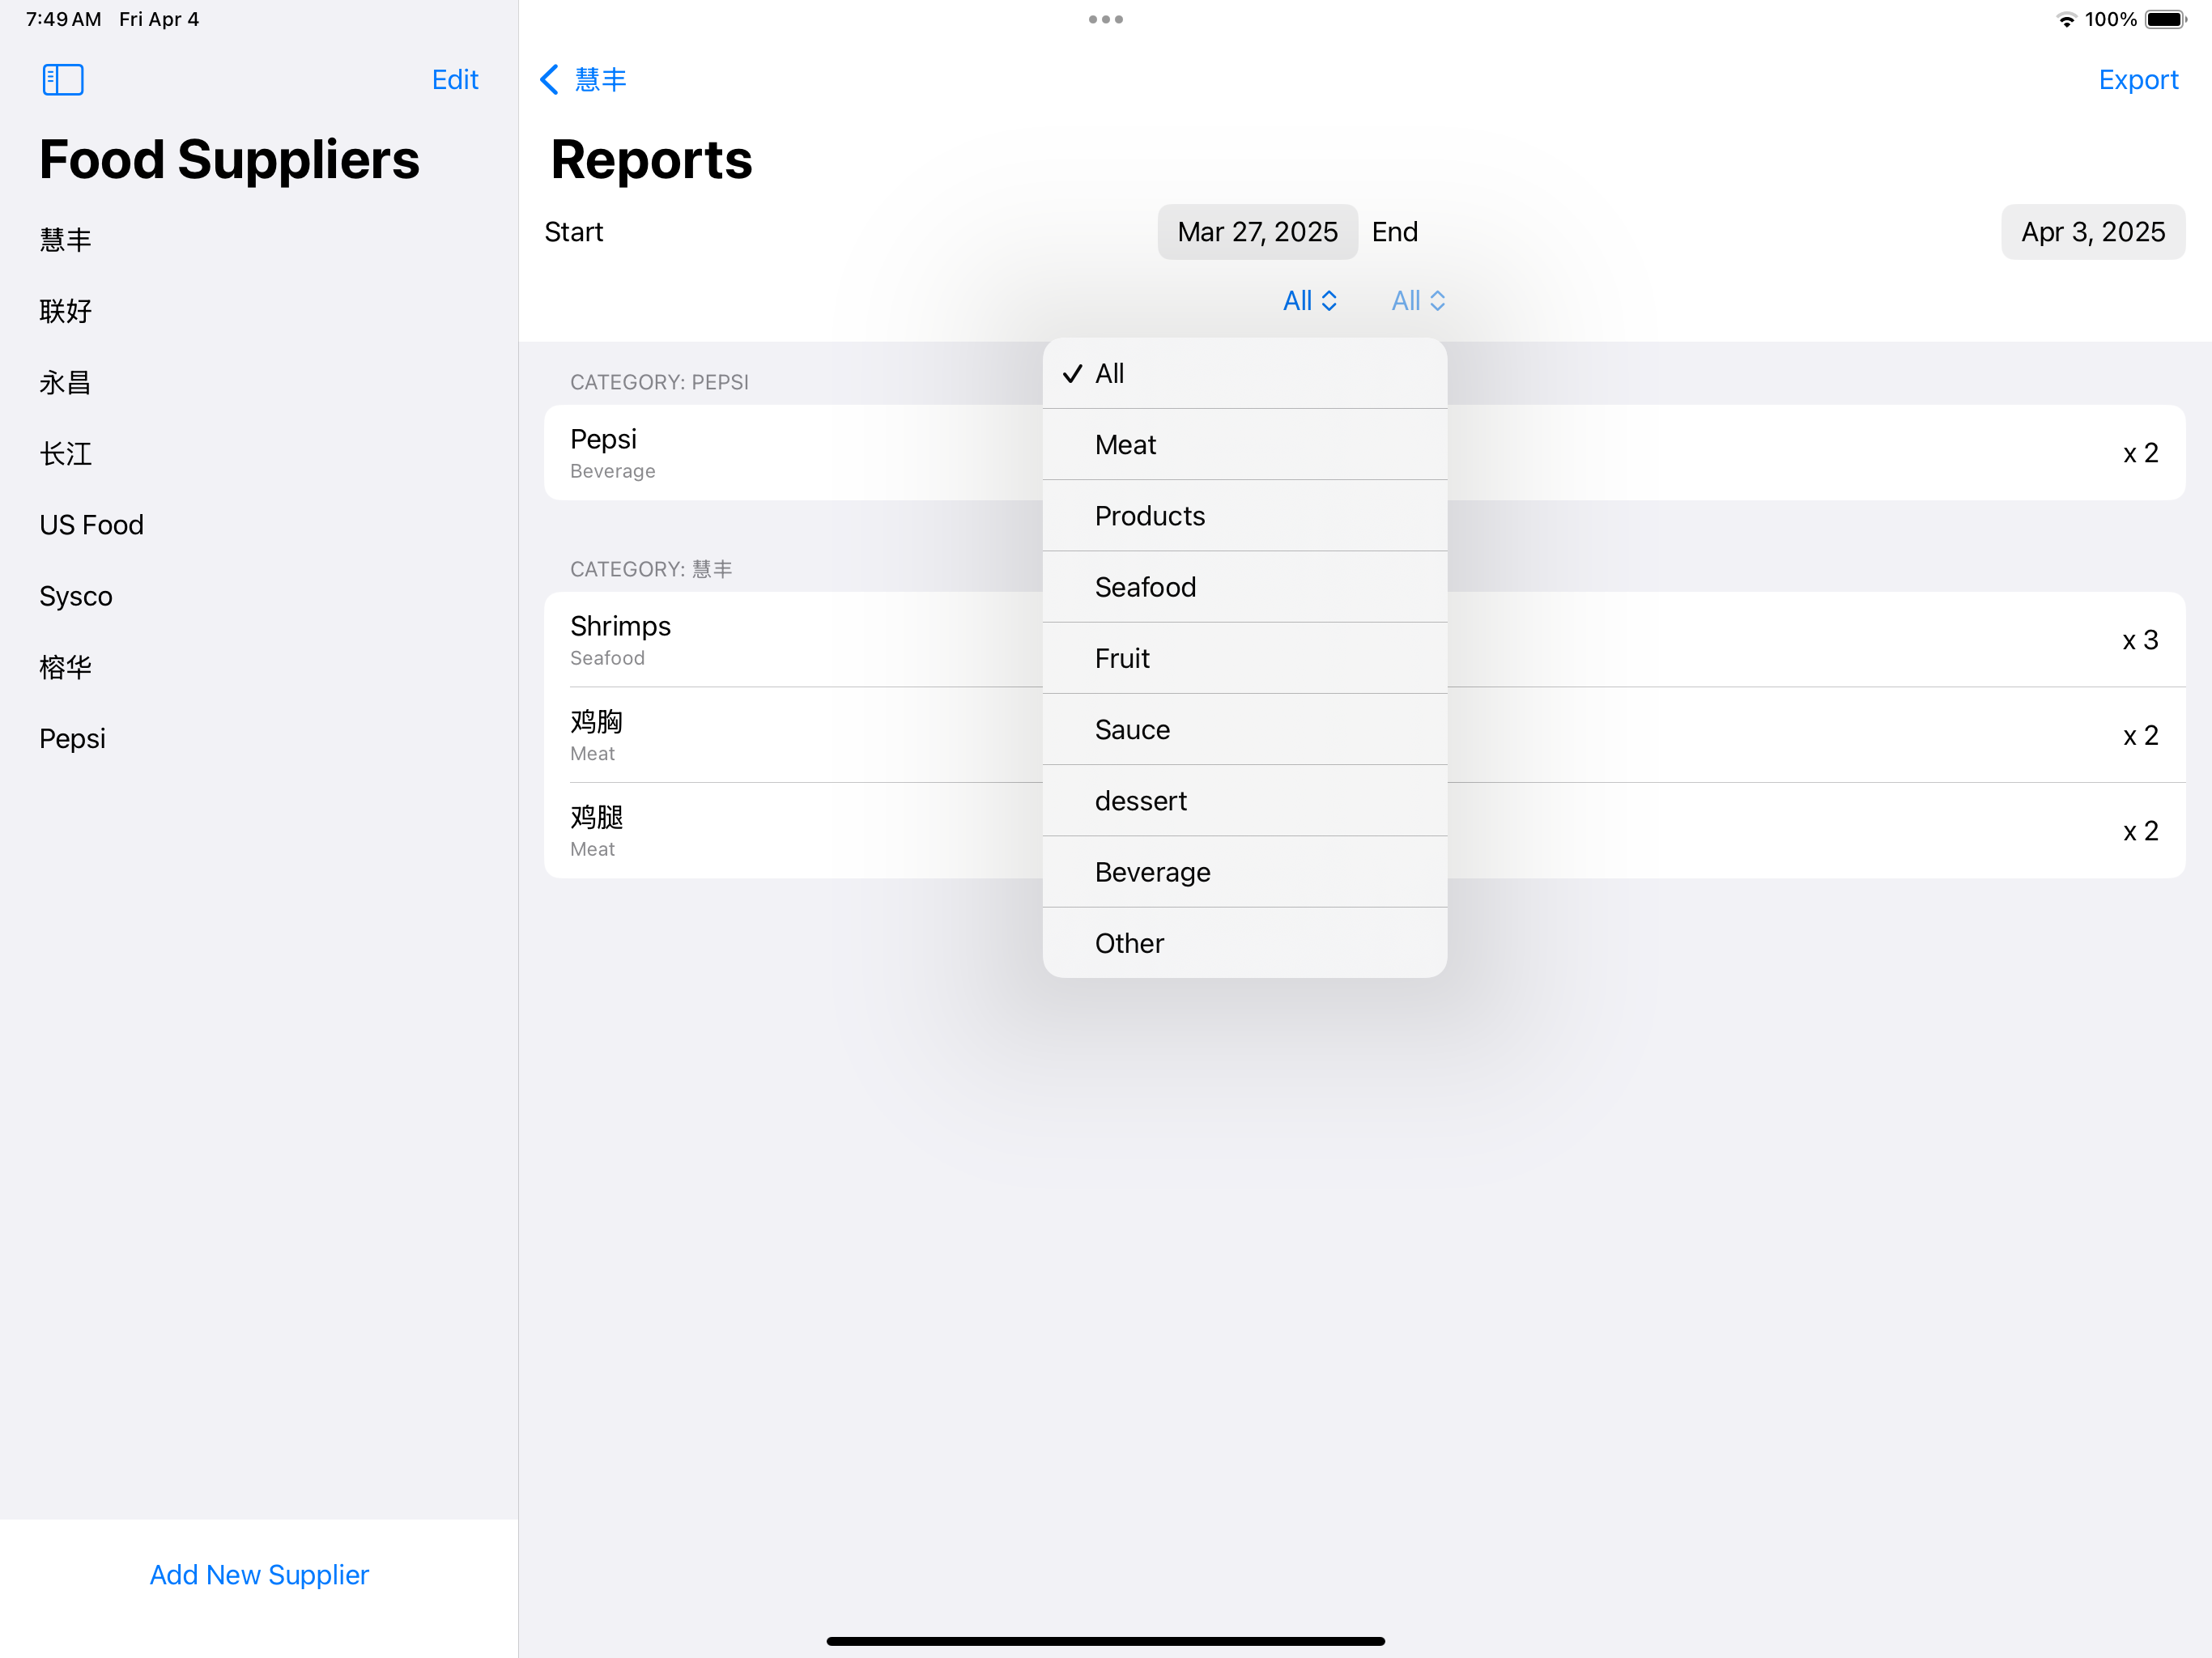The image size is (2212, 1658).
Task: Select supplier 慧丰 in the sidebar
Action: pyautogui.click(x=259, y=240)
